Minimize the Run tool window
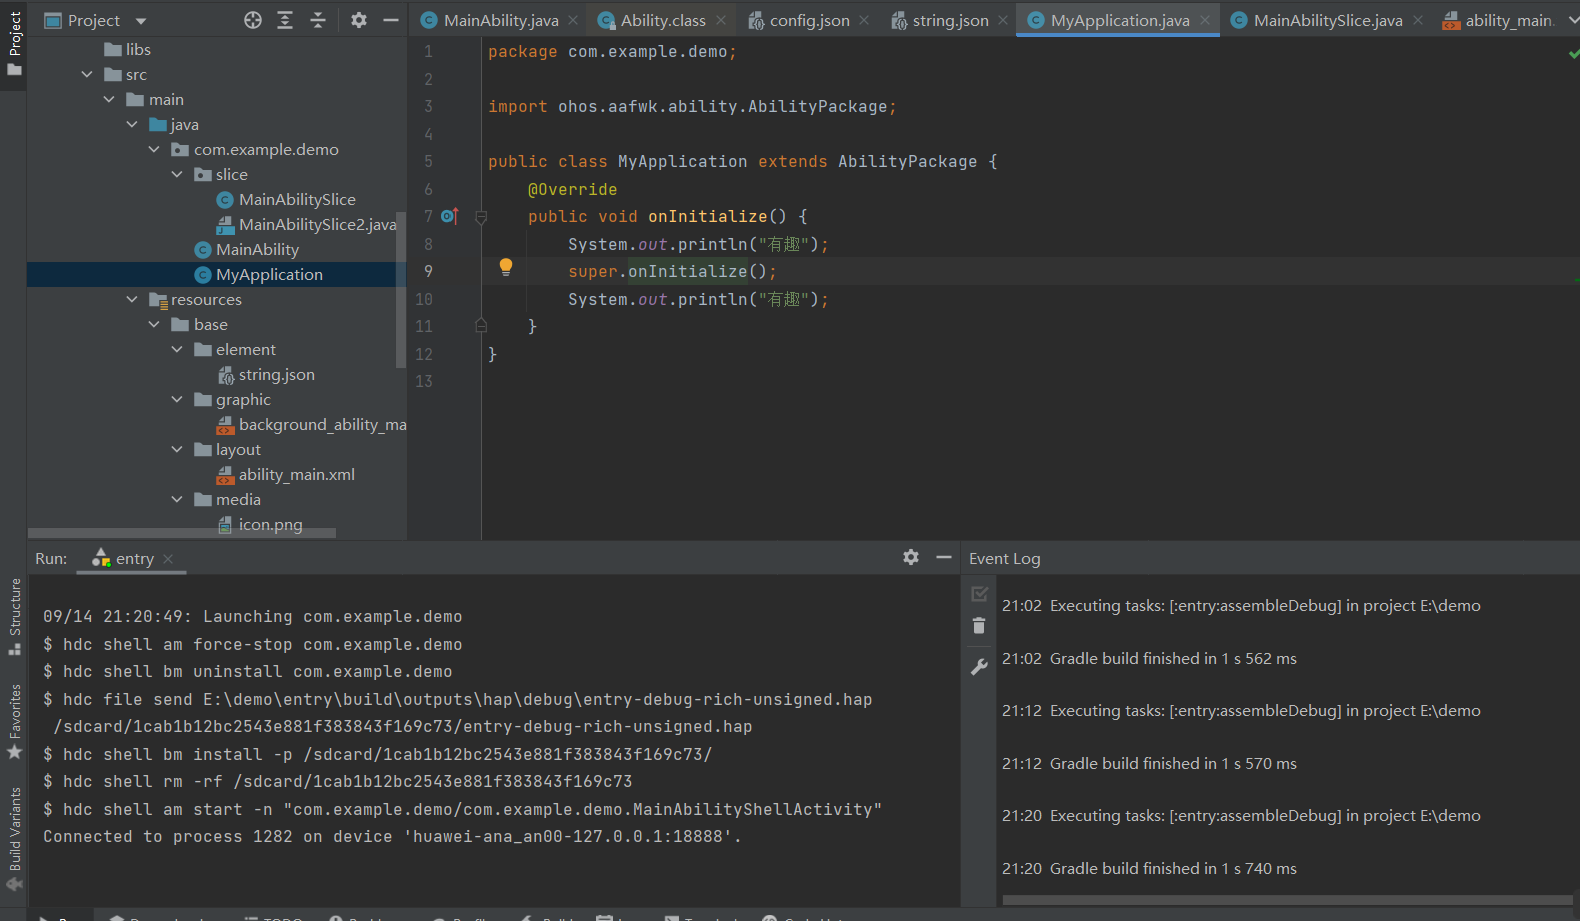Image resolution: width=1580 pixels, height=921 pixels. (944, 557)
